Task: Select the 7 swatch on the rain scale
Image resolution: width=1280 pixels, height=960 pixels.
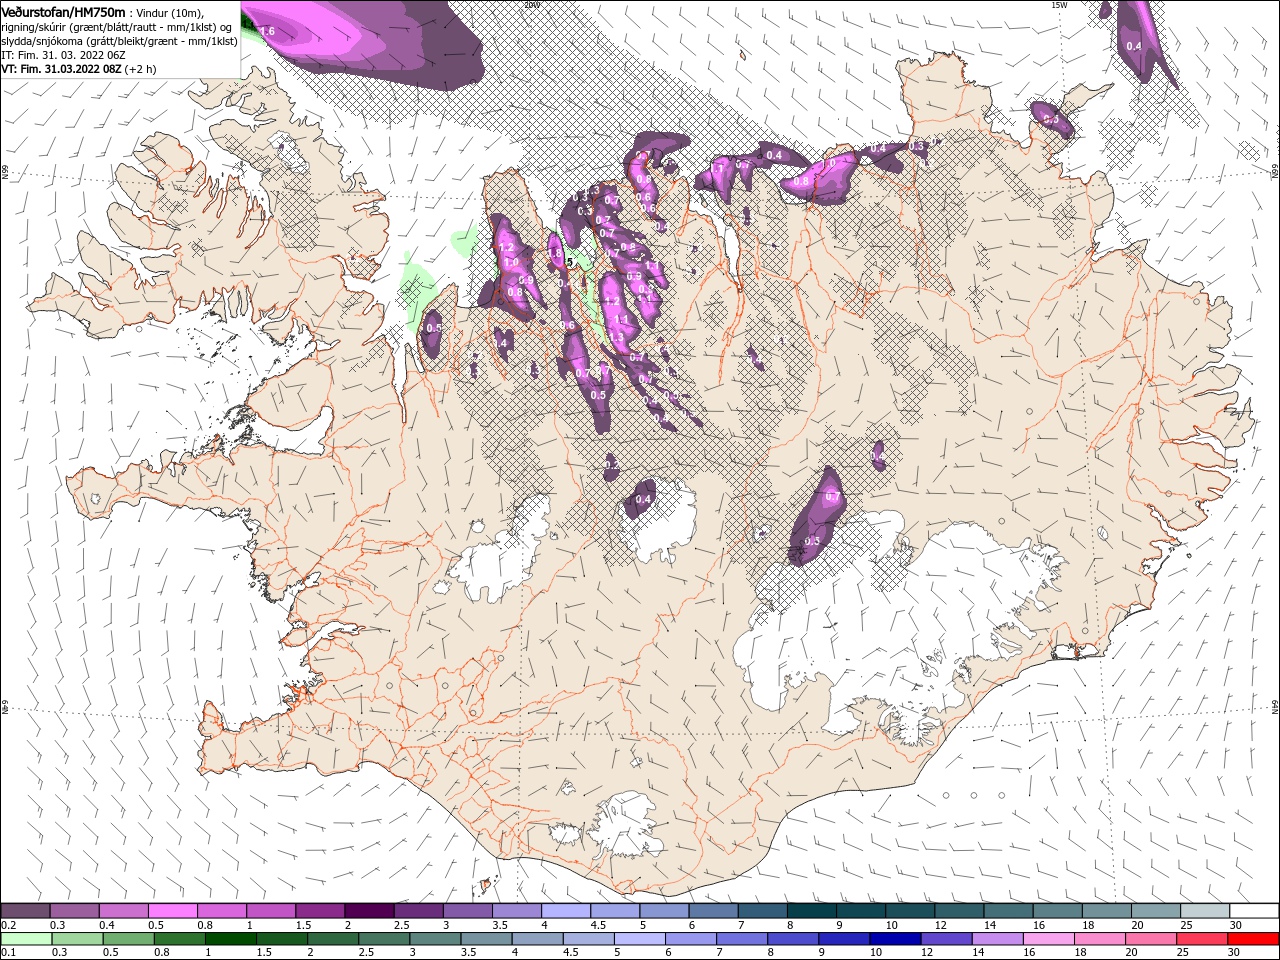Action: 743,939
